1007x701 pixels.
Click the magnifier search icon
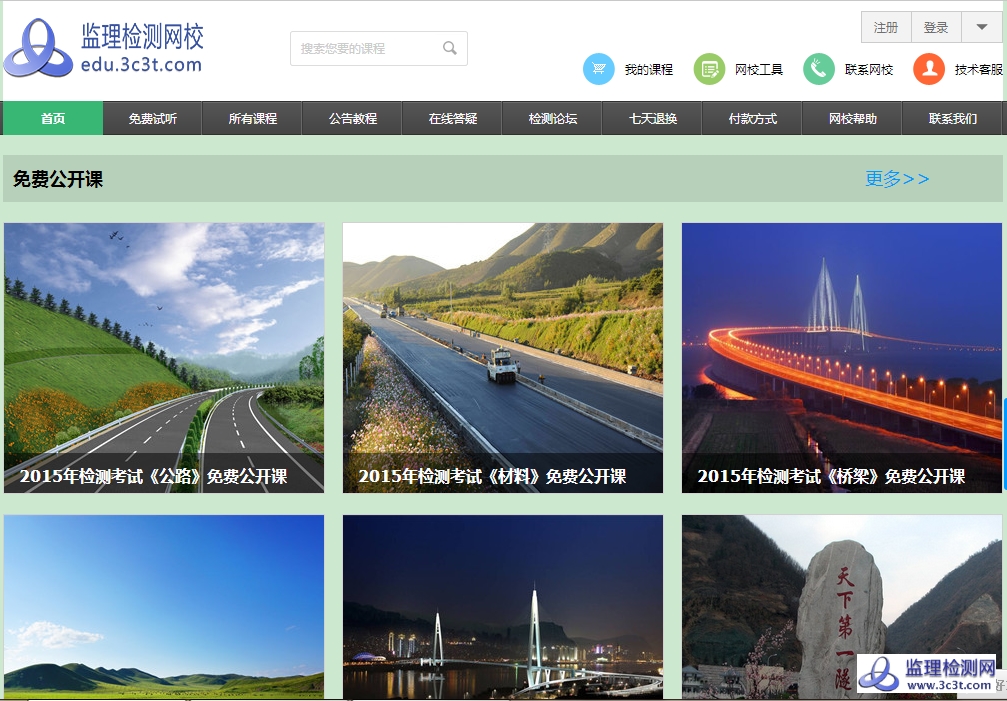pyautogui.click(x=450, y=48)
